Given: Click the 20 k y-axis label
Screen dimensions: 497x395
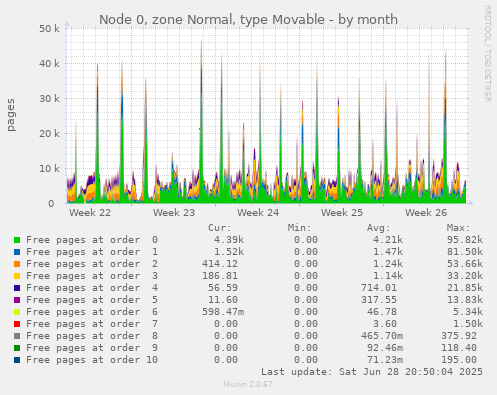Looking at the screenshot, I should coord(49,134).
